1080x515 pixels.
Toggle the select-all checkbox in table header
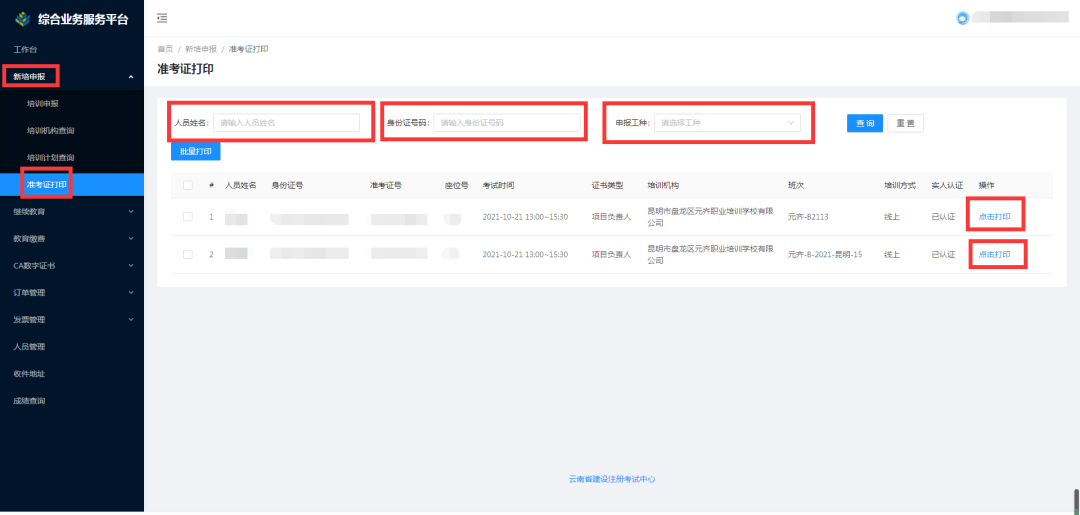(x=187, y=185)
